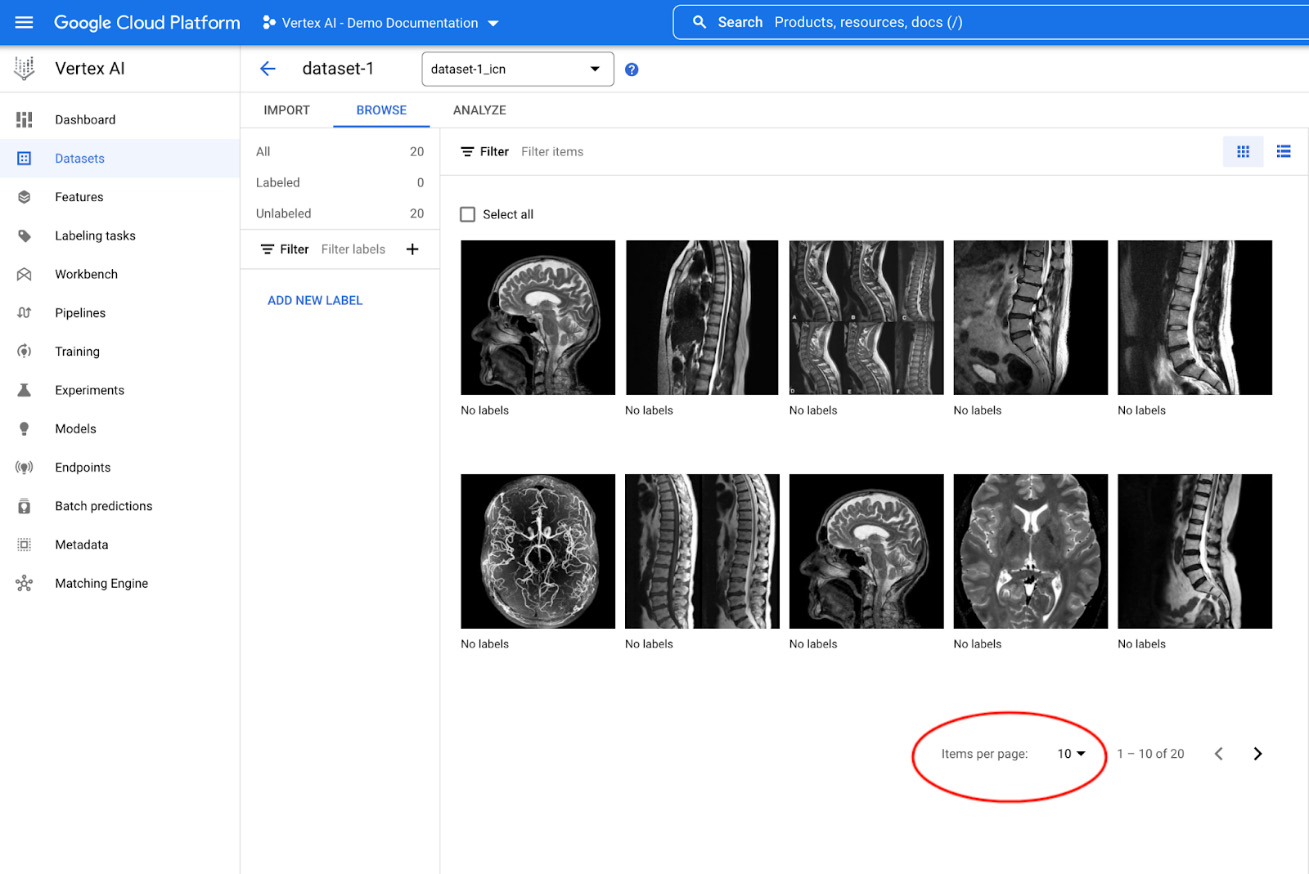
Task: Select the Unlabeled filter row
Action: tap(340, 213)
